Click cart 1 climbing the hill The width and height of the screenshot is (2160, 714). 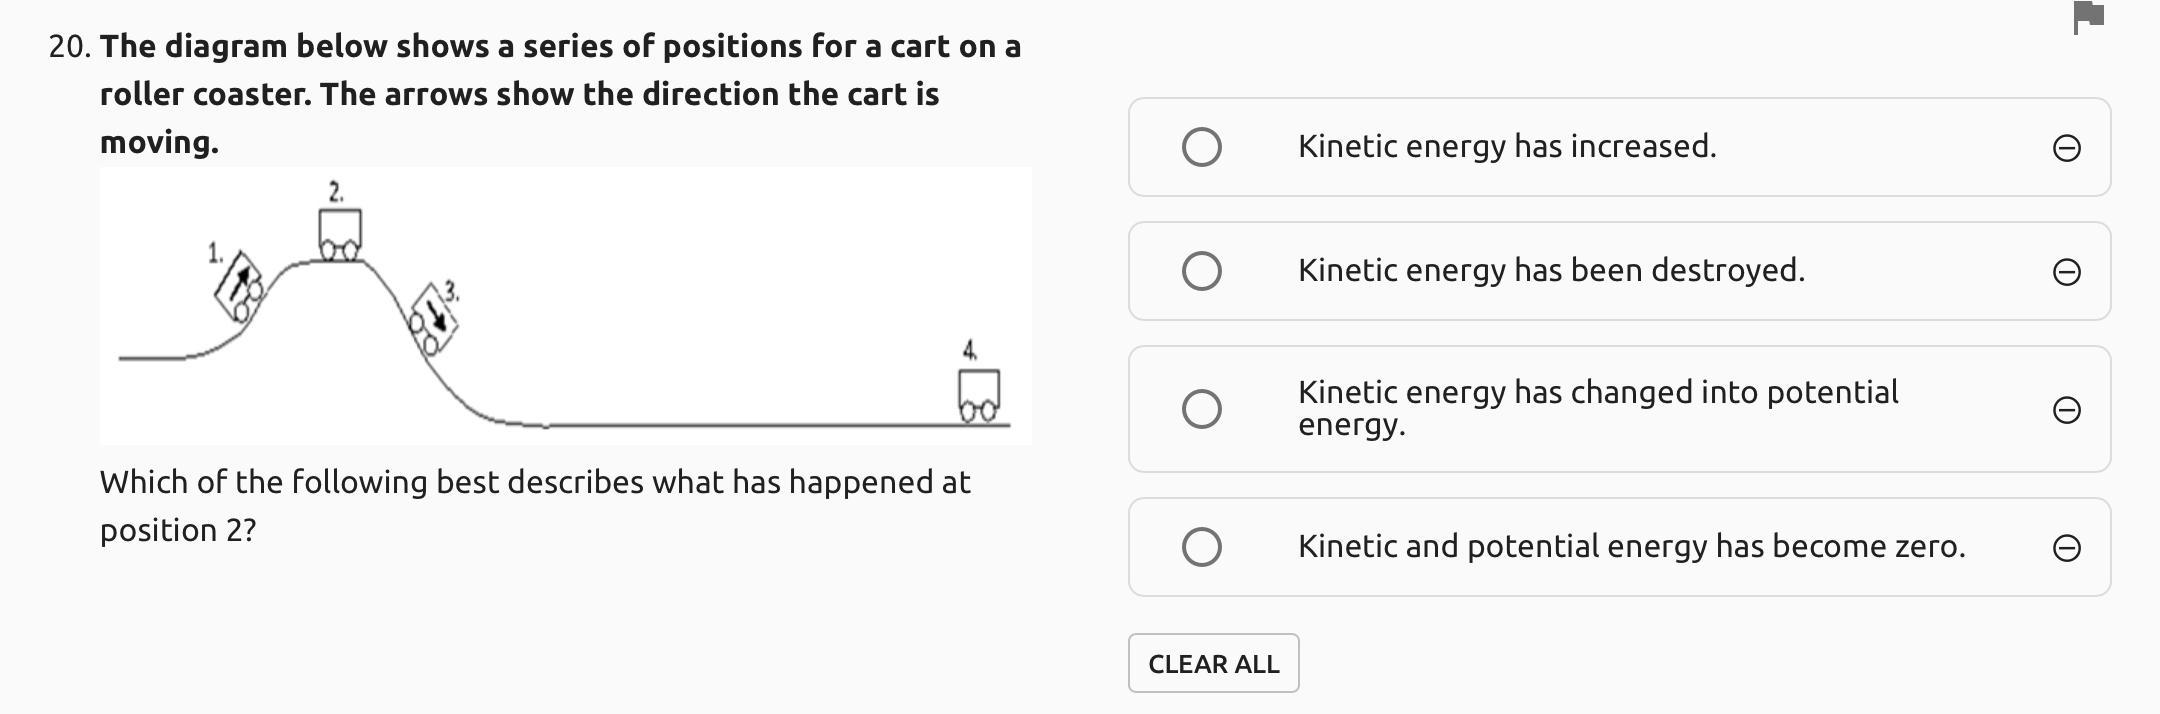tap(240, 287)
